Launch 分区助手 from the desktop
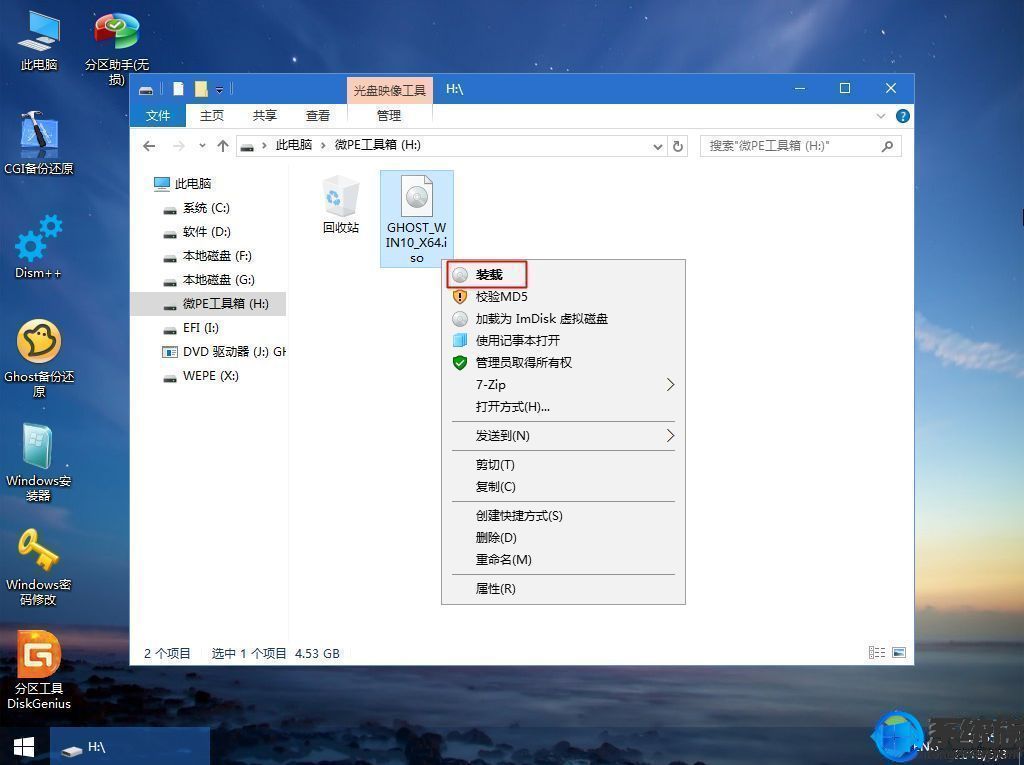This screenshot has width=1024, height=765. tap(115, 30)
